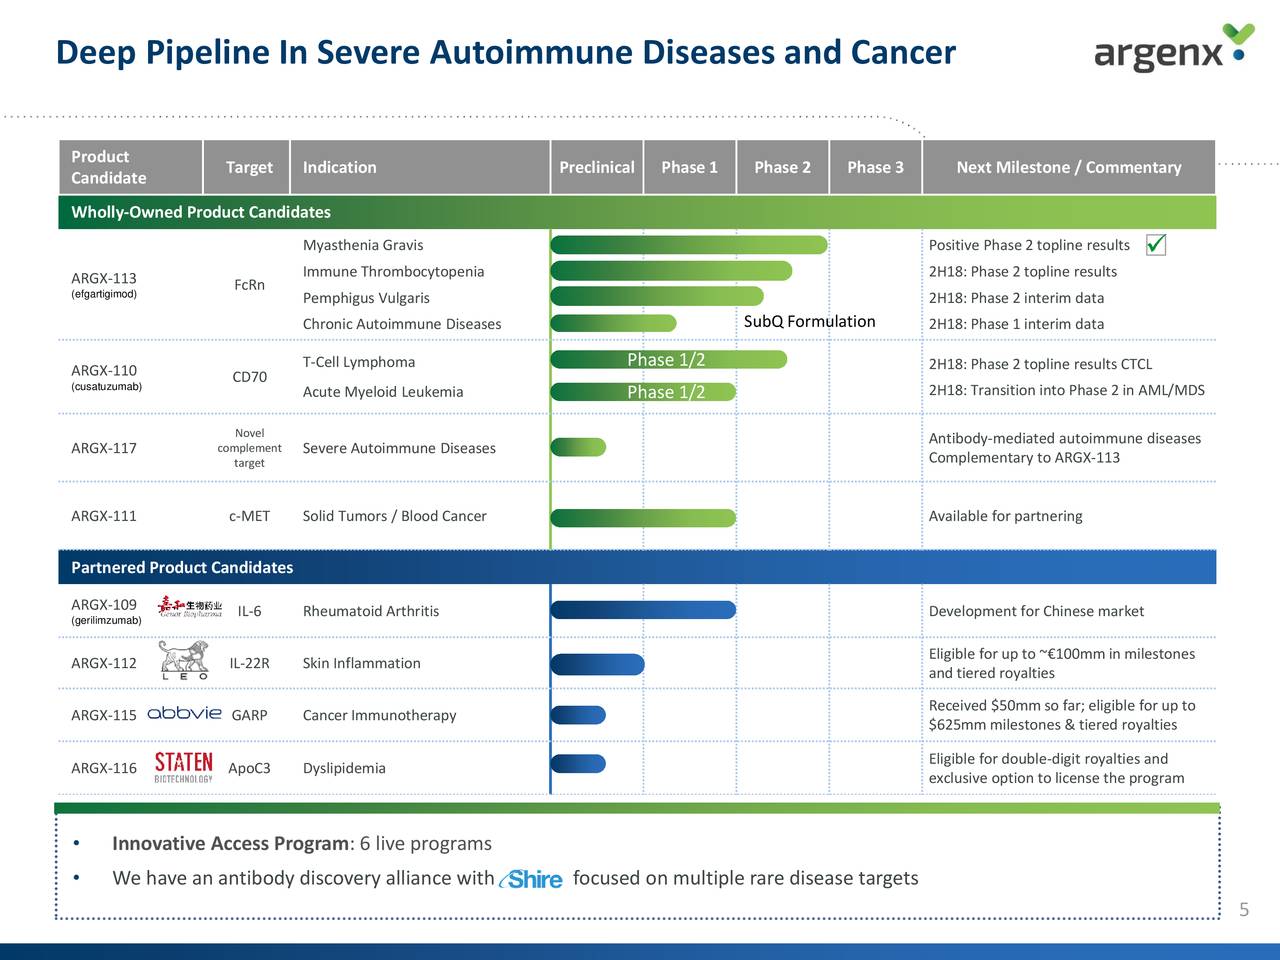This screenshot has width=1280, height=960.
Task: Click the Acute Myeloid Leukemia Phase 1/2 bar
Action: click(x=643, y=392)
